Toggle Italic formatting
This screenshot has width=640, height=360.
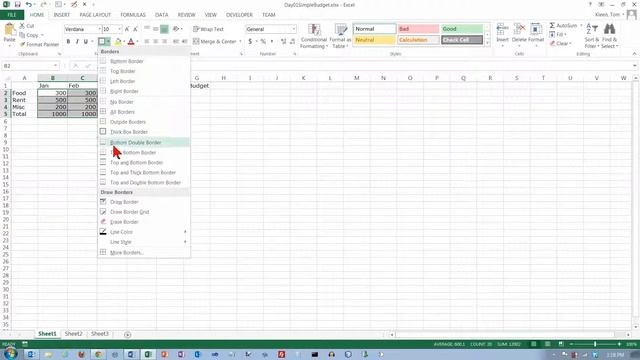coord(77,41)
